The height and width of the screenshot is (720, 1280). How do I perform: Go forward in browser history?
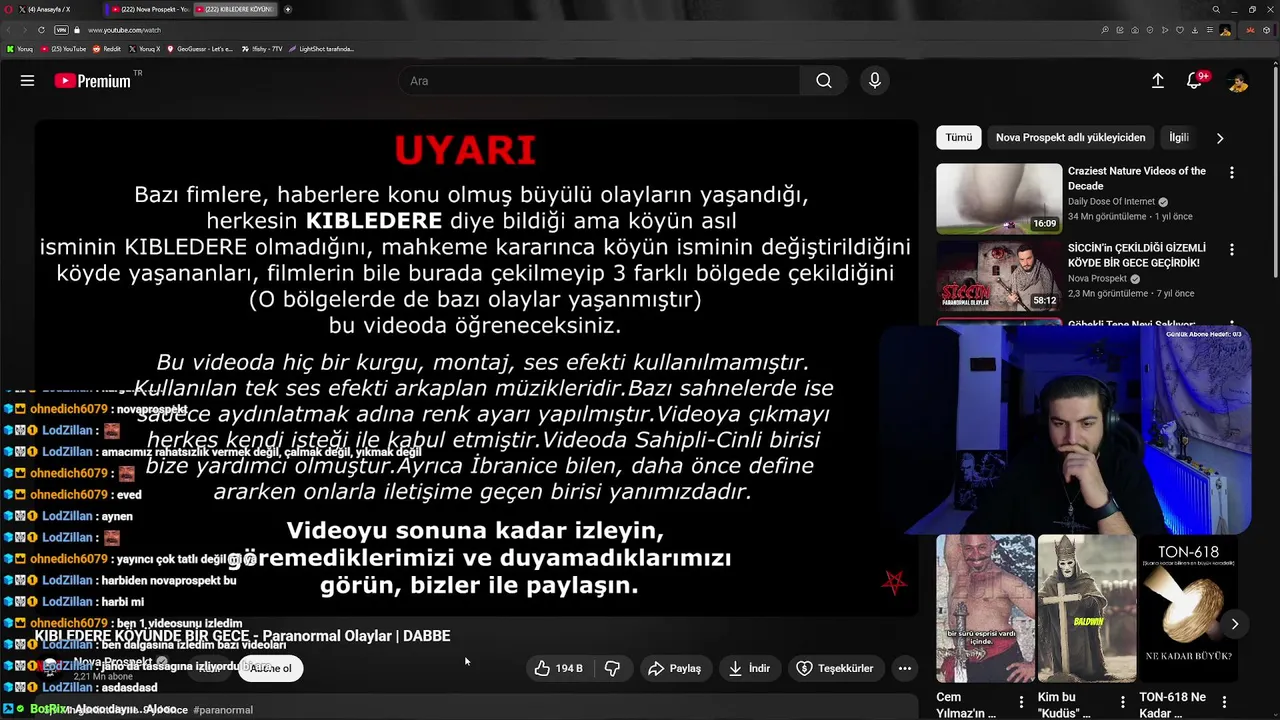pyautogui.click(x=26, y=30)
